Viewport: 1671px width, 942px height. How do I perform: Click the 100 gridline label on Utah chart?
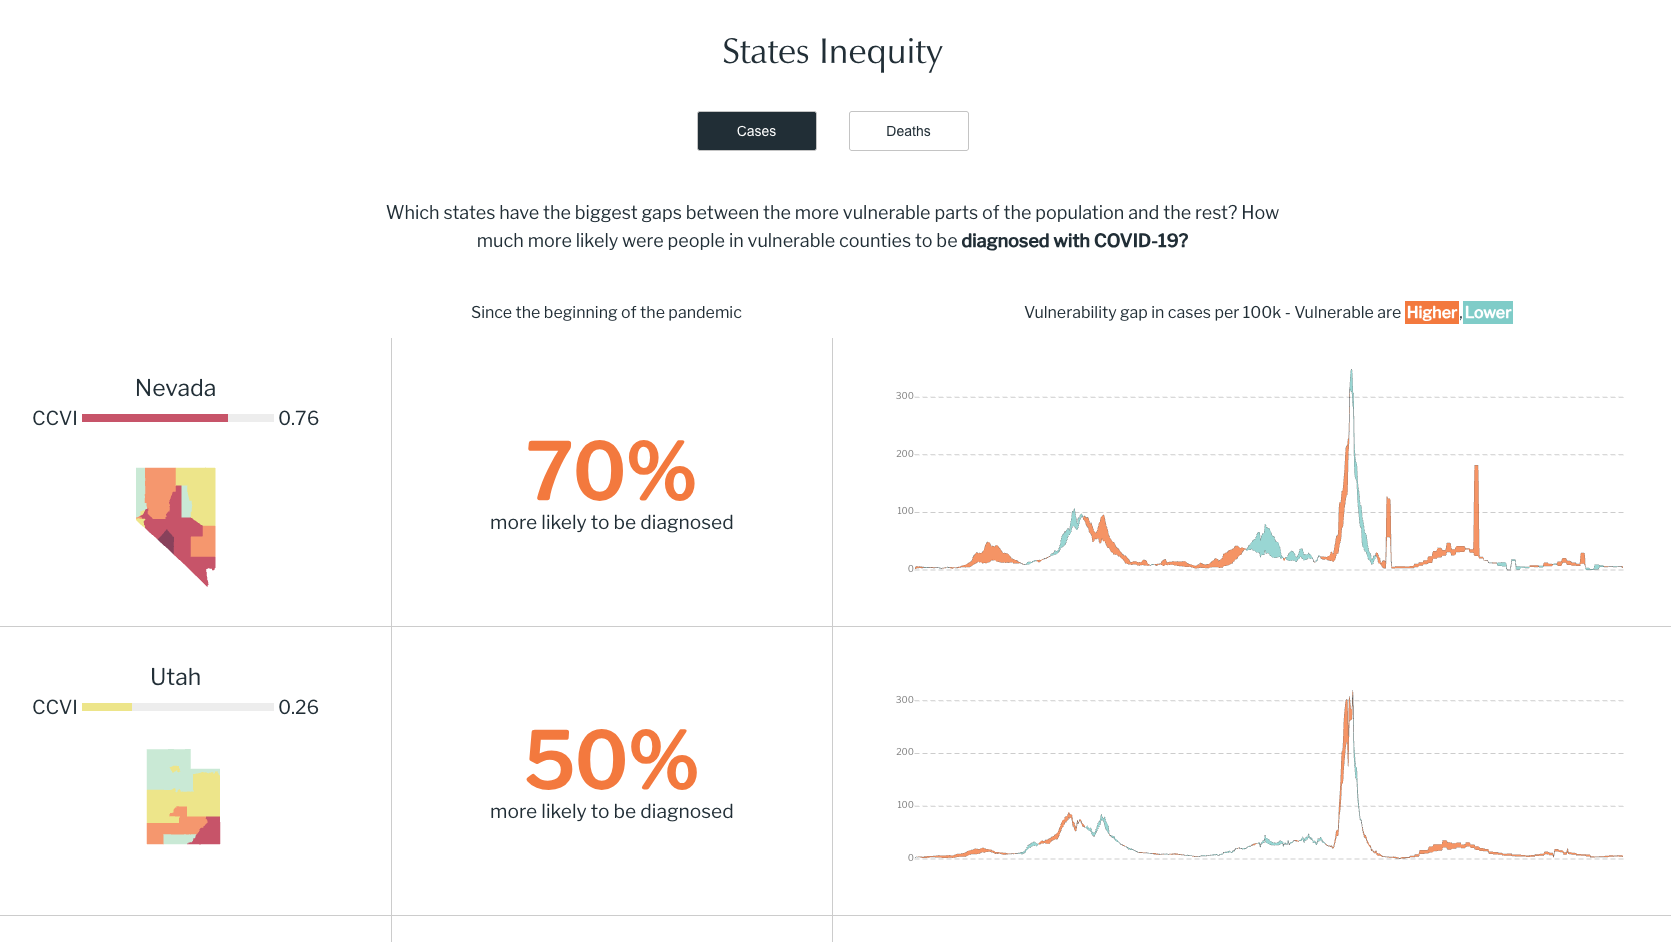[x=904, y=805]
